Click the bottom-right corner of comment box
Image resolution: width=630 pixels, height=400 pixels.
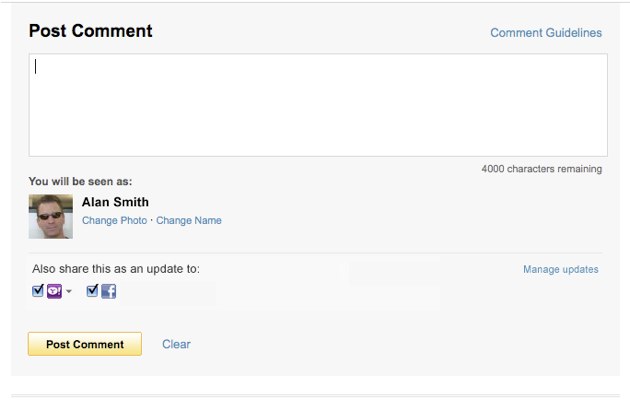(604, 153)
